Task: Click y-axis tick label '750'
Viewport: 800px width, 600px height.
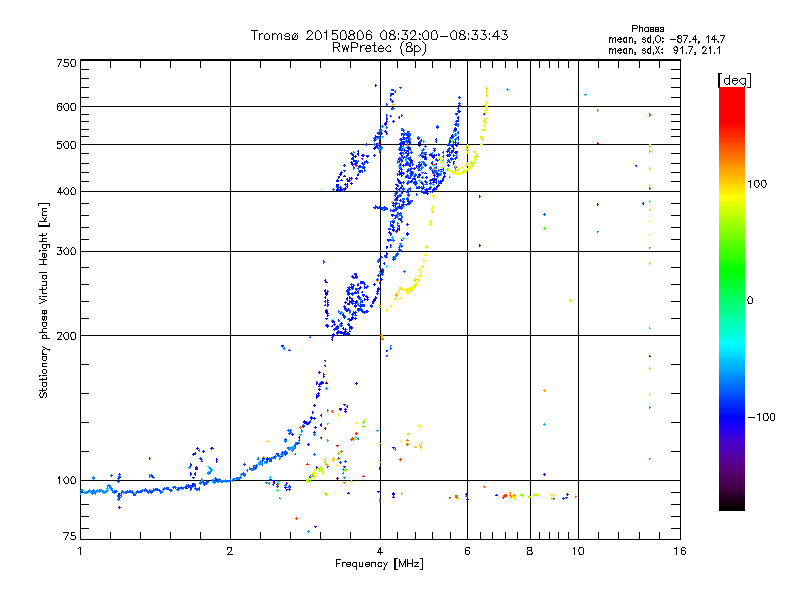Action: (x=66, y=63)
